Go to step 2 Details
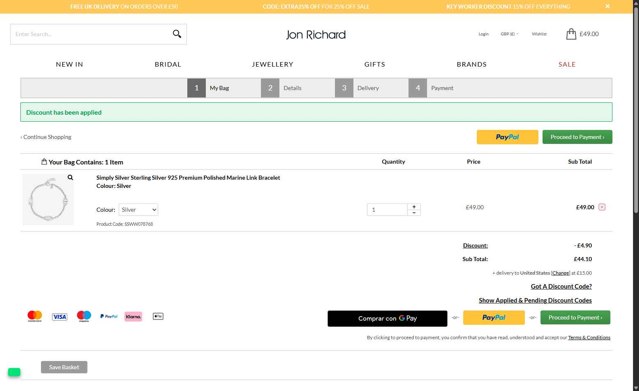Image resolution: width=639 pixels, height=391 pixels. [x=282, y=88]
